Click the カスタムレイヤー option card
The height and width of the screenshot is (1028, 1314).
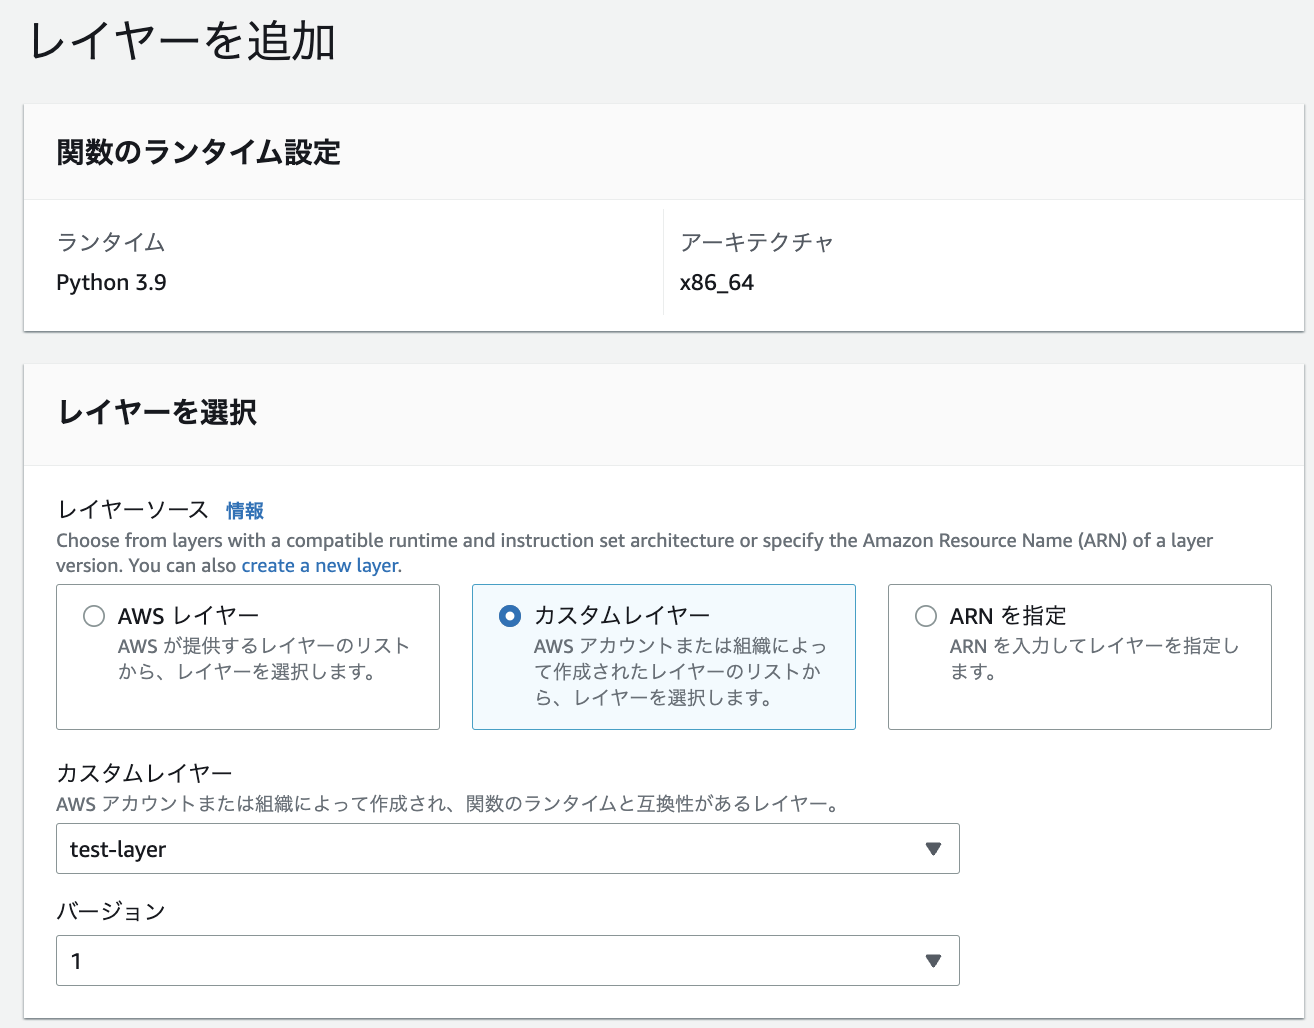(x=663, y=657)
